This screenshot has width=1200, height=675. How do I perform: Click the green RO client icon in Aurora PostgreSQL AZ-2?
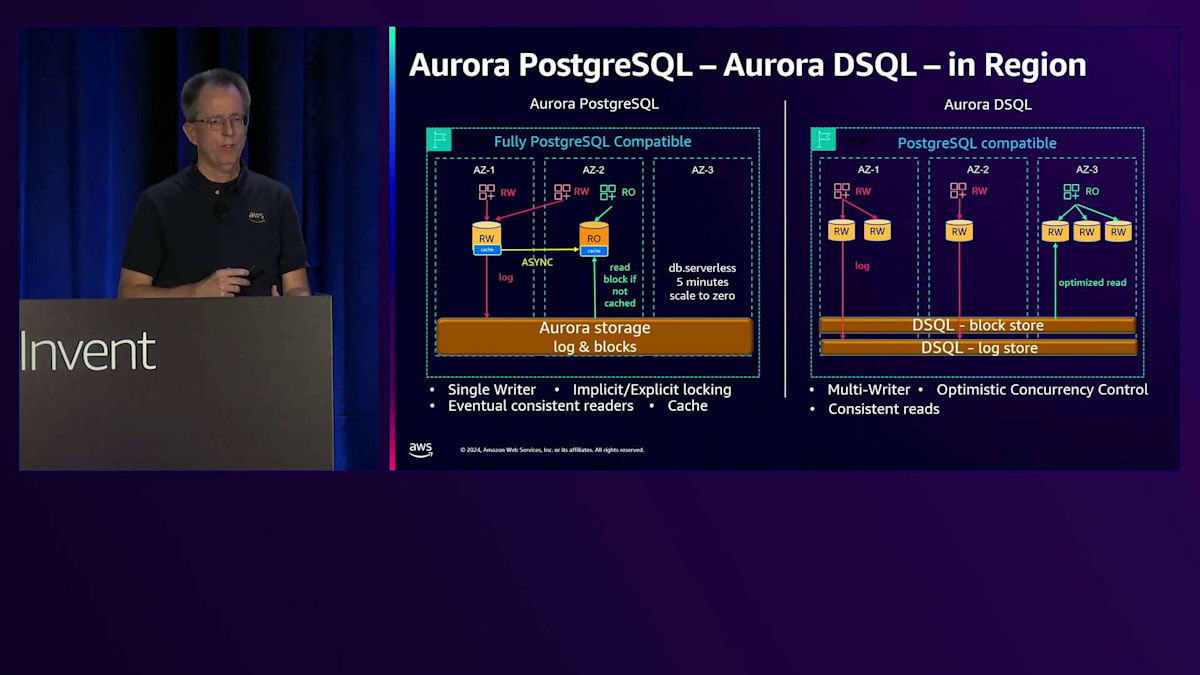click(609, 192)
